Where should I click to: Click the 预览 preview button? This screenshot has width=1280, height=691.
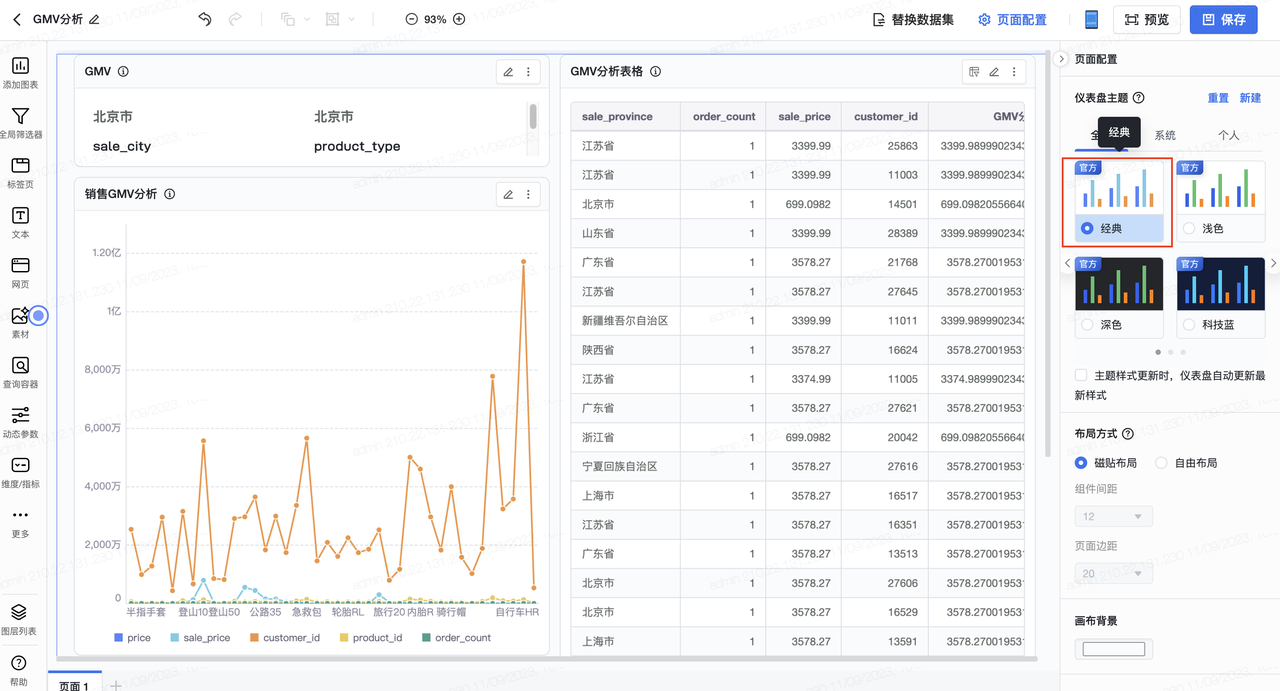pyautogui.click(x=1146, y=19)
